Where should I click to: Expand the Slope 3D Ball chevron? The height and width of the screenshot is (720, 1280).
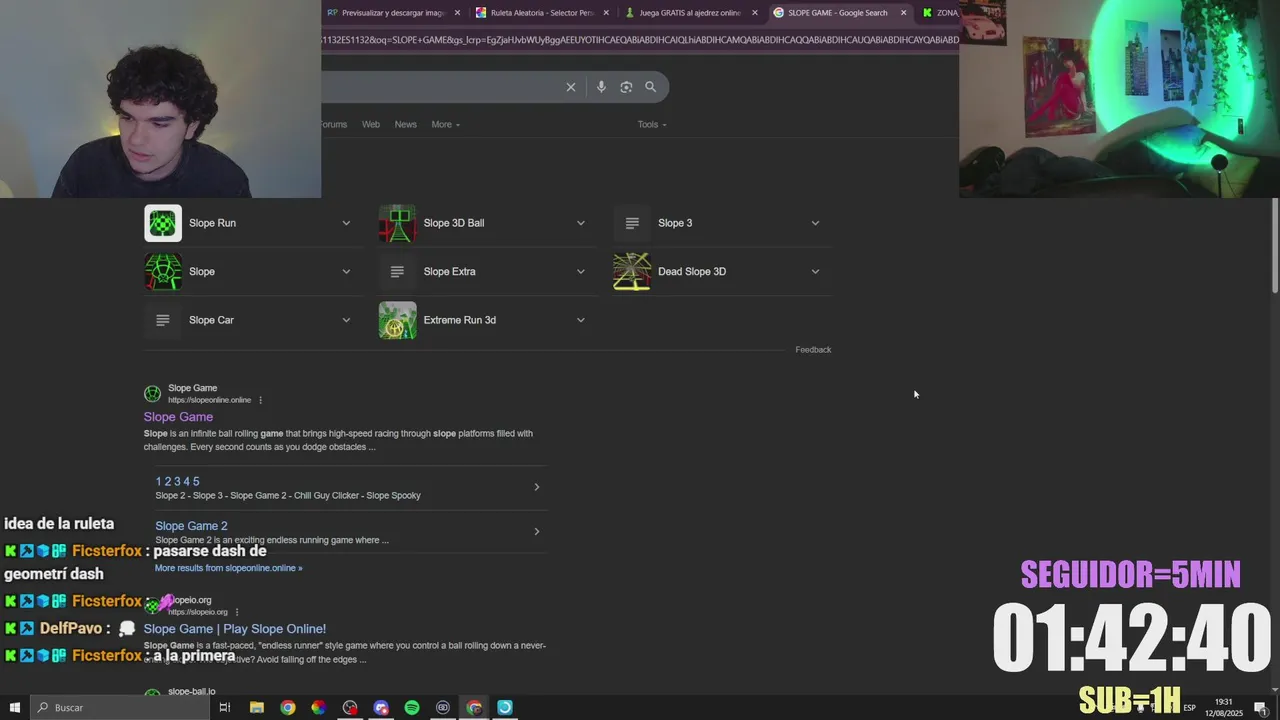click(581, 223)
